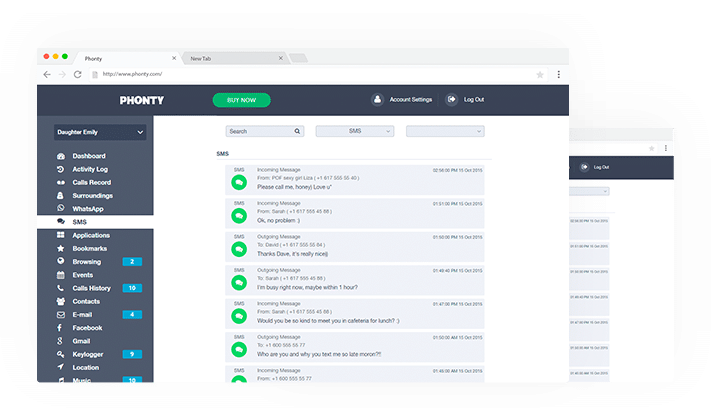711x409 pixels.
Task: Close the New Tab tab
Action: point(281,58)
